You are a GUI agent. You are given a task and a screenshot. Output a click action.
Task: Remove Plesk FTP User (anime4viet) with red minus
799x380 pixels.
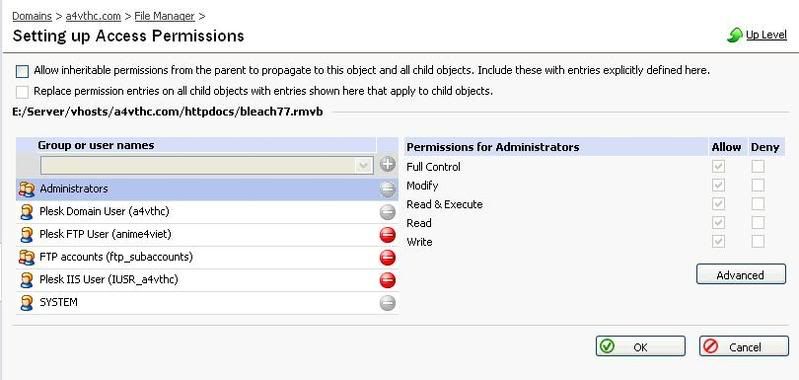pyautogui.click(x=388, y=235)
